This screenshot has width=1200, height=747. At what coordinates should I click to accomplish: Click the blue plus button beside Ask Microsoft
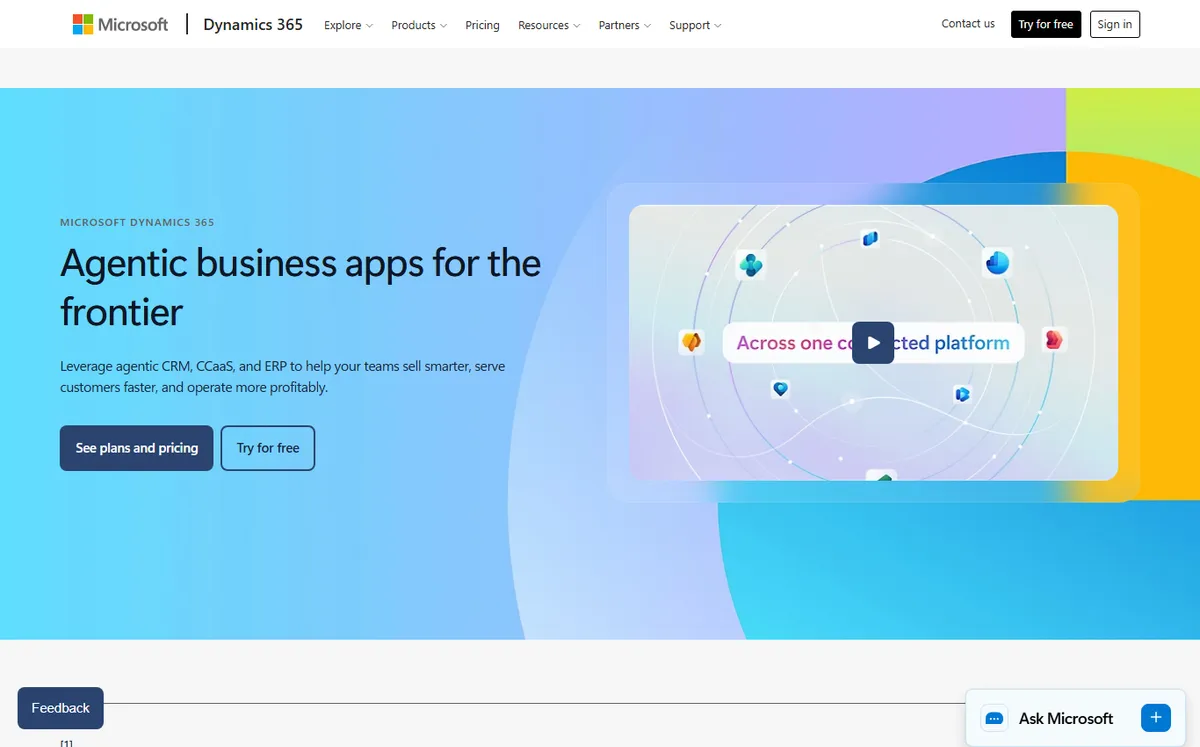point(1155,717)
